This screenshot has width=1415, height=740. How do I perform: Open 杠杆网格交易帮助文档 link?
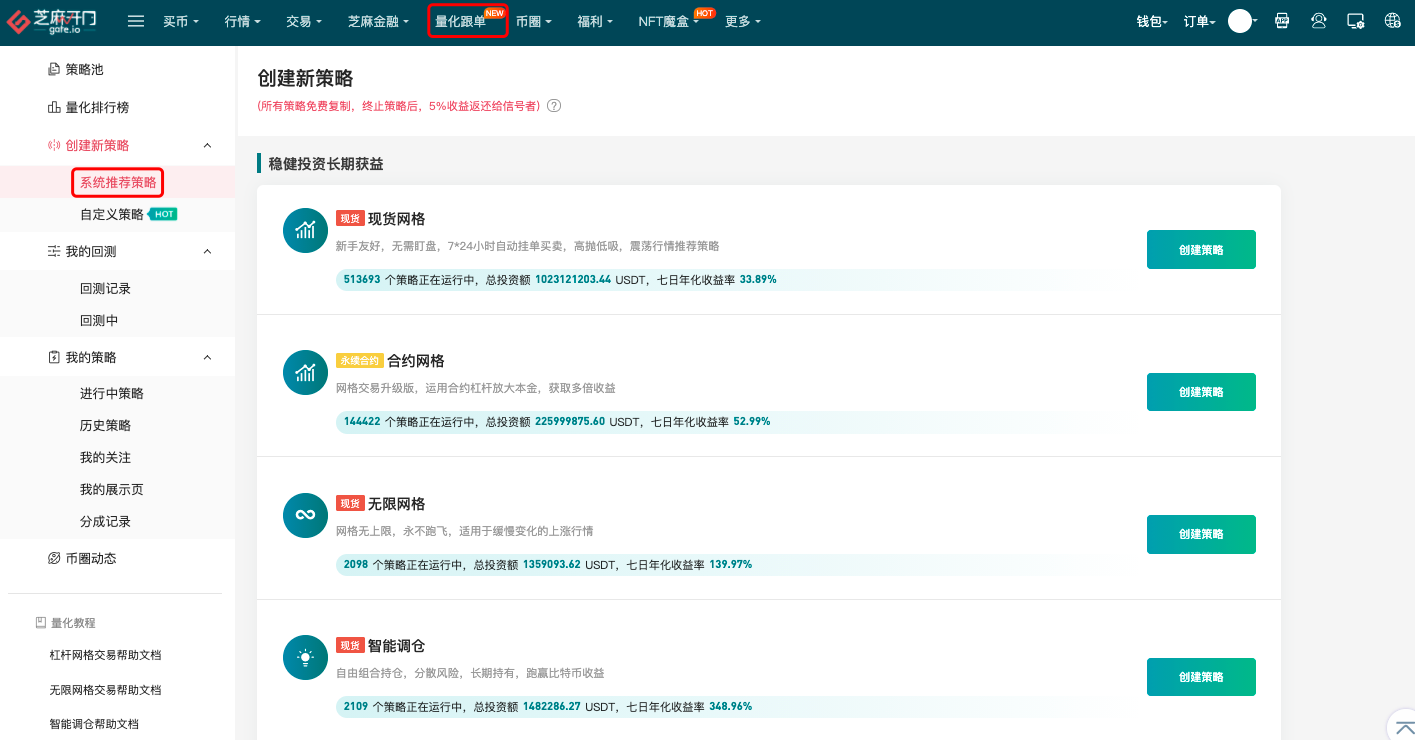coord(105,655)
